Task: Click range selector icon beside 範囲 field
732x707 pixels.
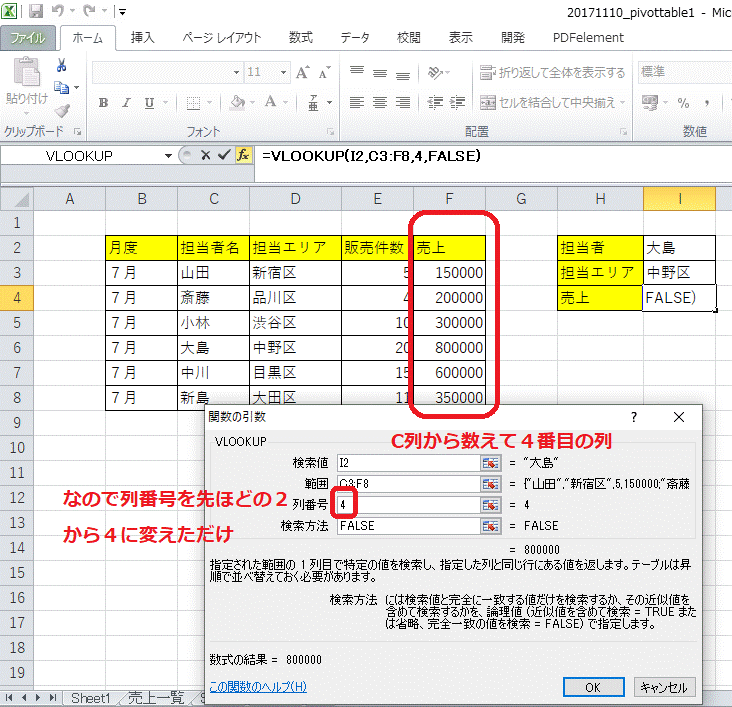Action: 490,484
